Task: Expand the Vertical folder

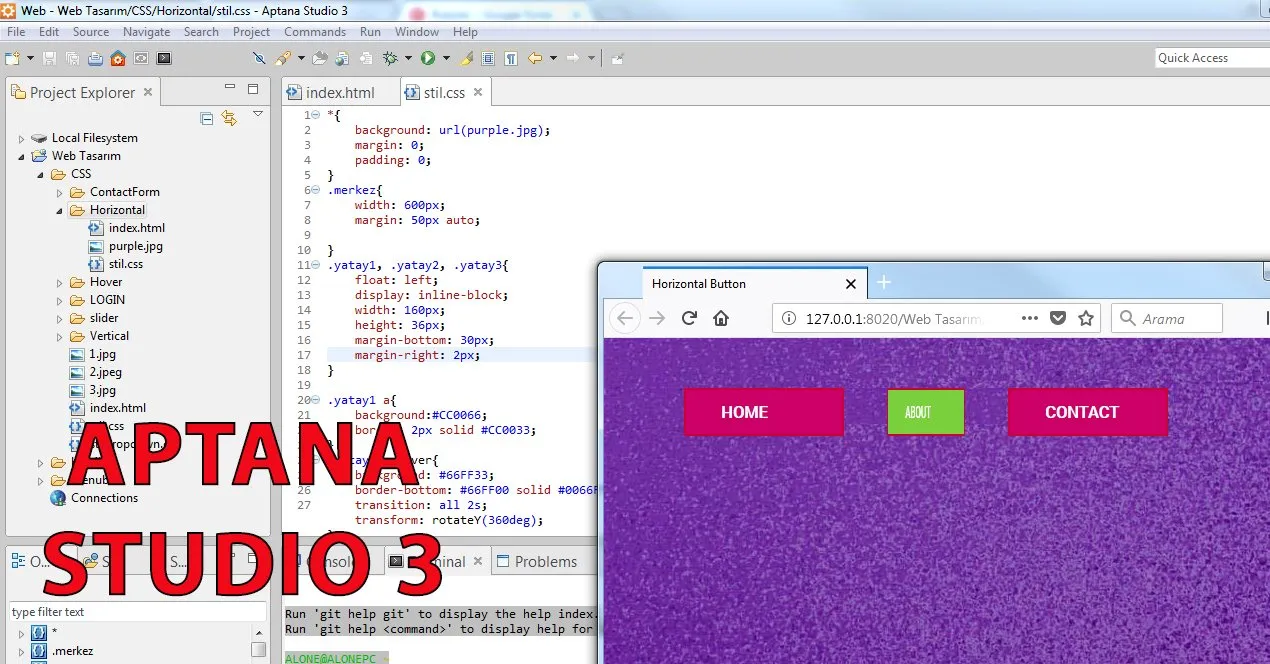Action: pos(59,336)
